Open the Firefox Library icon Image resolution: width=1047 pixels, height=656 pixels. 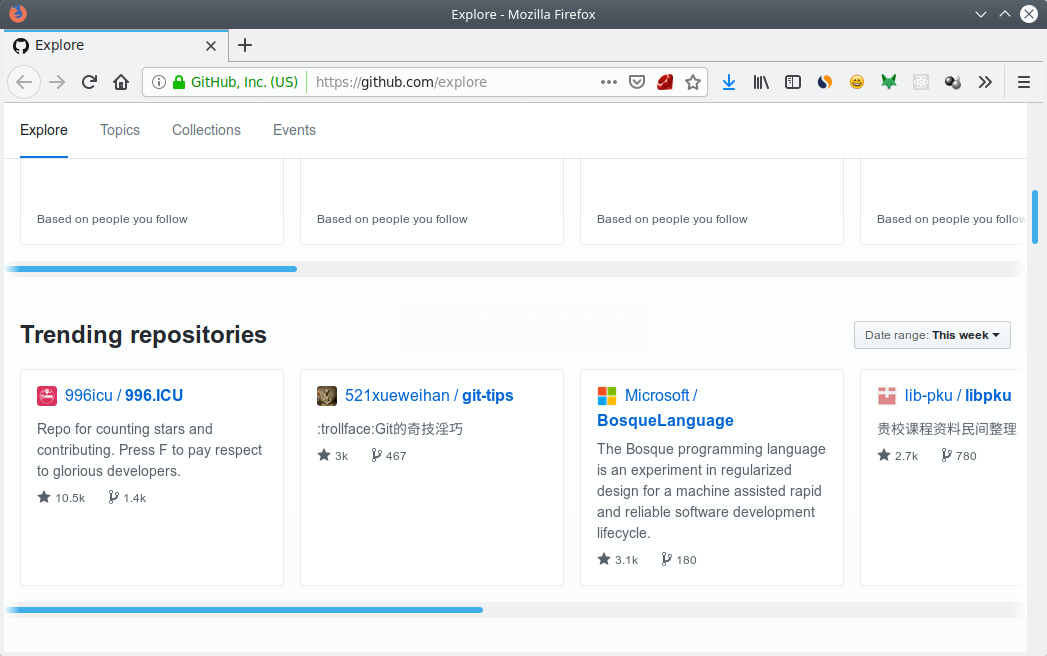pyautogui.click(x=760, y=82)
